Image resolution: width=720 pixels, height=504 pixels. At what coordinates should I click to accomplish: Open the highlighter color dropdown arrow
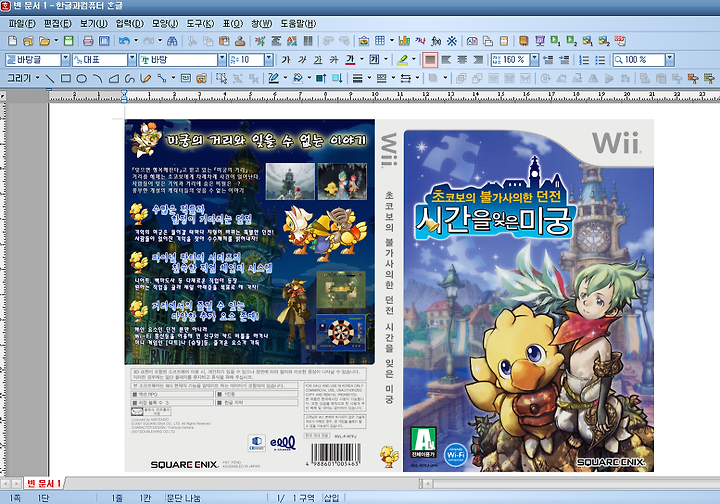click(414, 60)
